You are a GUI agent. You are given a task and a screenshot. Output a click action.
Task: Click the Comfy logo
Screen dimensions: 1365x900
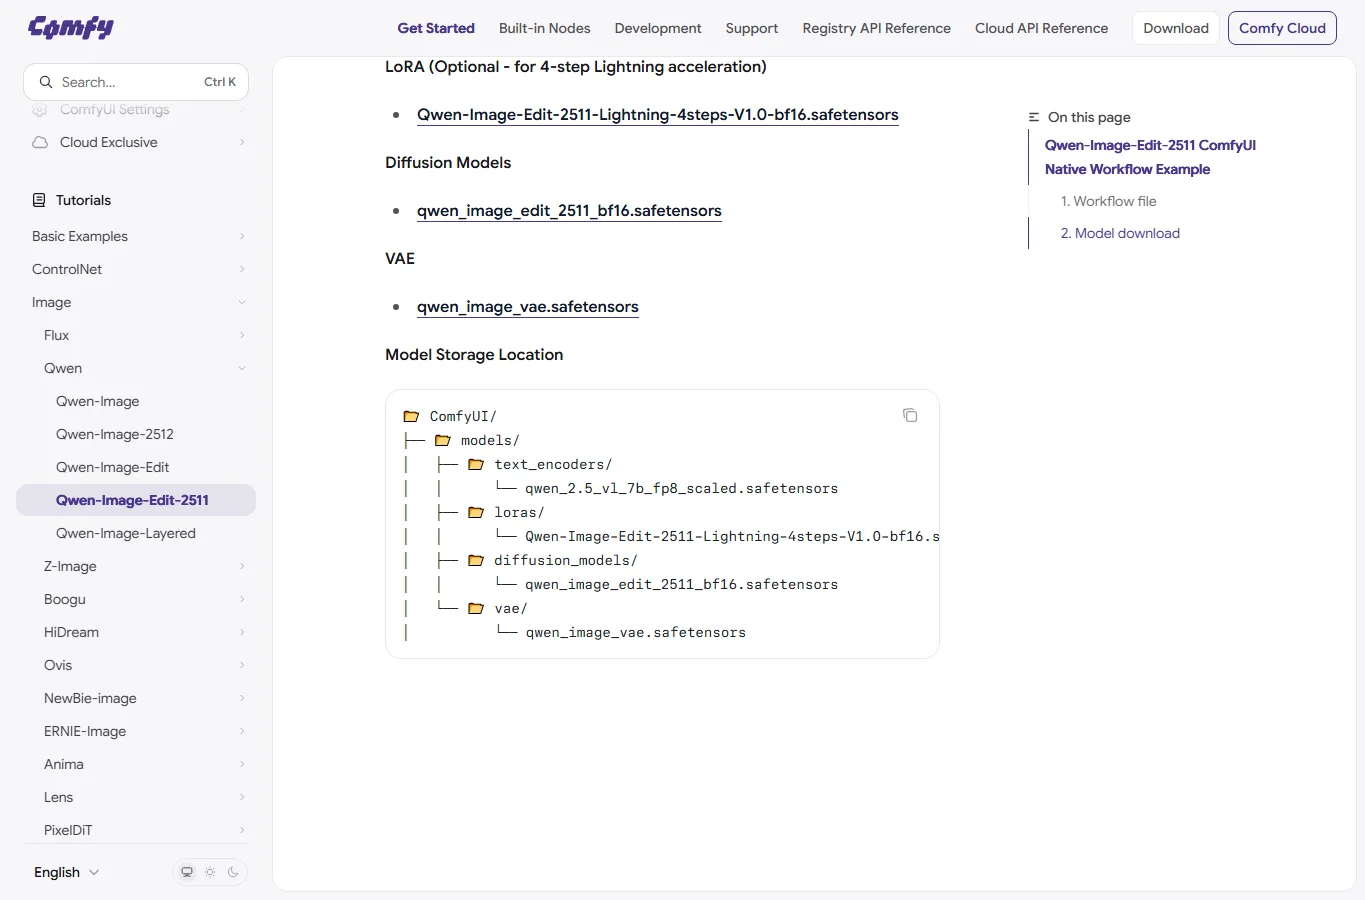click(71, 27)
